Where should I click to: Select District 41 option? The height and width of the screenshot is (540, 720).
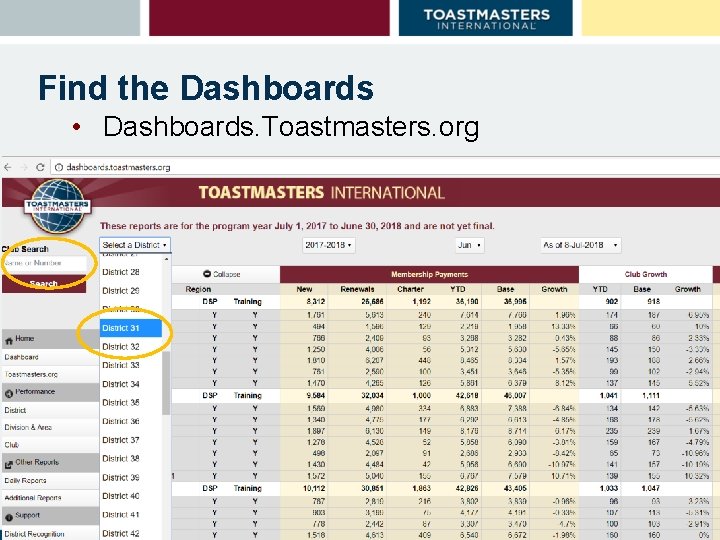click(x=131, y=515)
